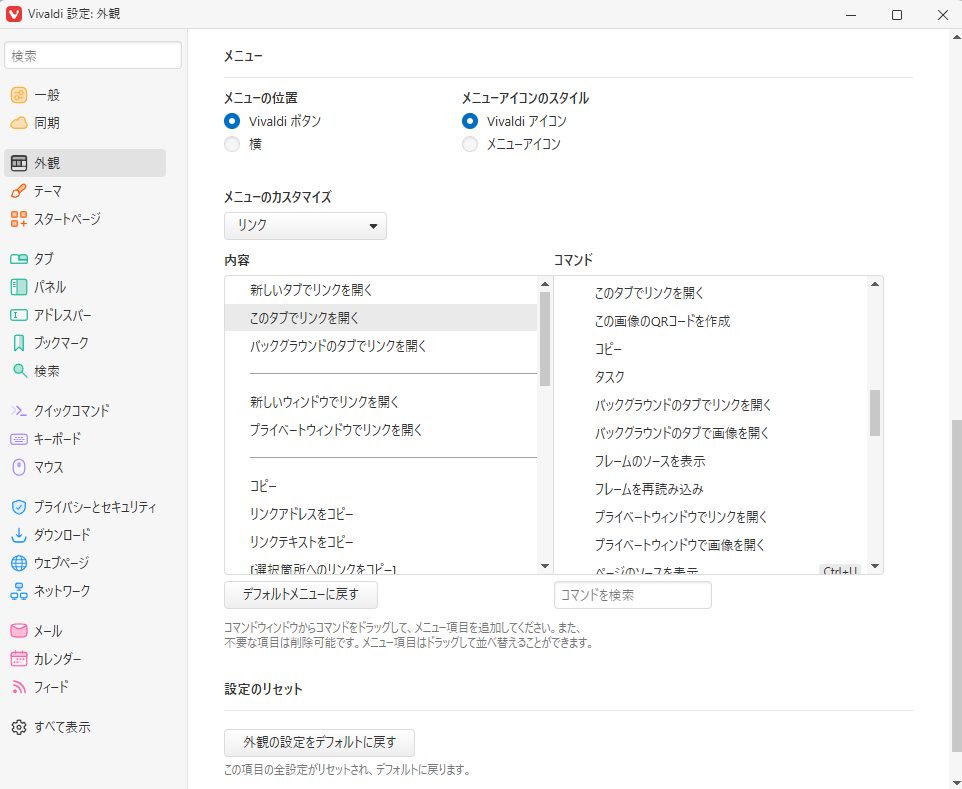Viewport: 962px width, 789px height.
Task: Select 新しいタブでリンクを開く in 内容 list
Action: [382, 290]
